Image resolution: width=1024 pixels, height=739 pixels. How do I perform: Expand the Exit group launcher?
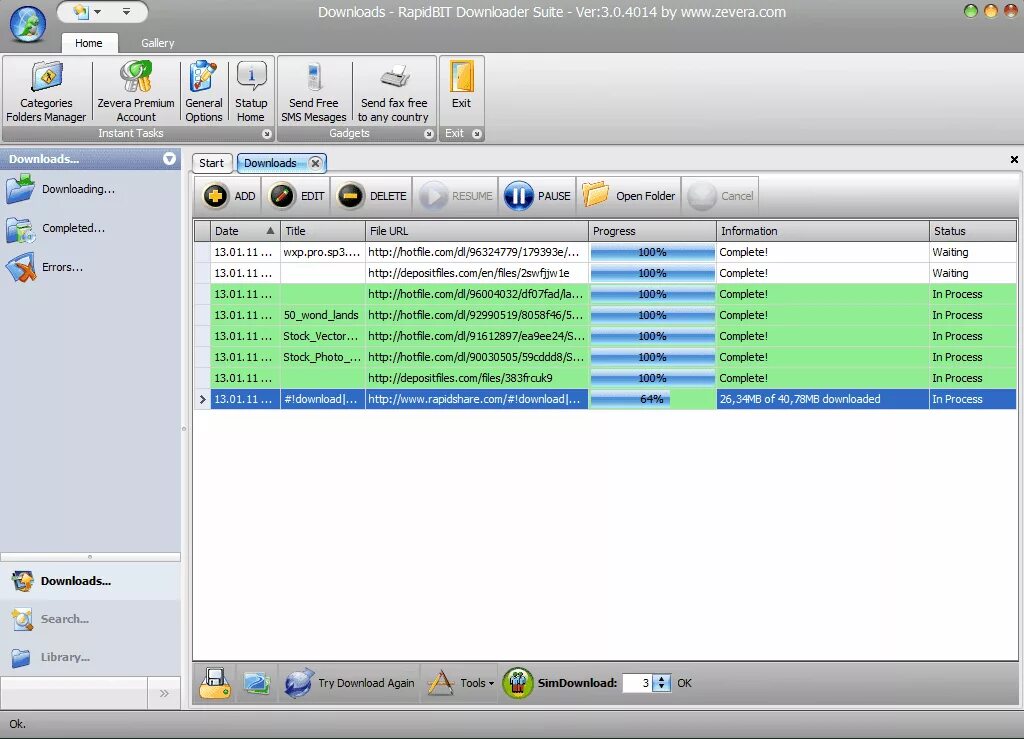[477, 134]
